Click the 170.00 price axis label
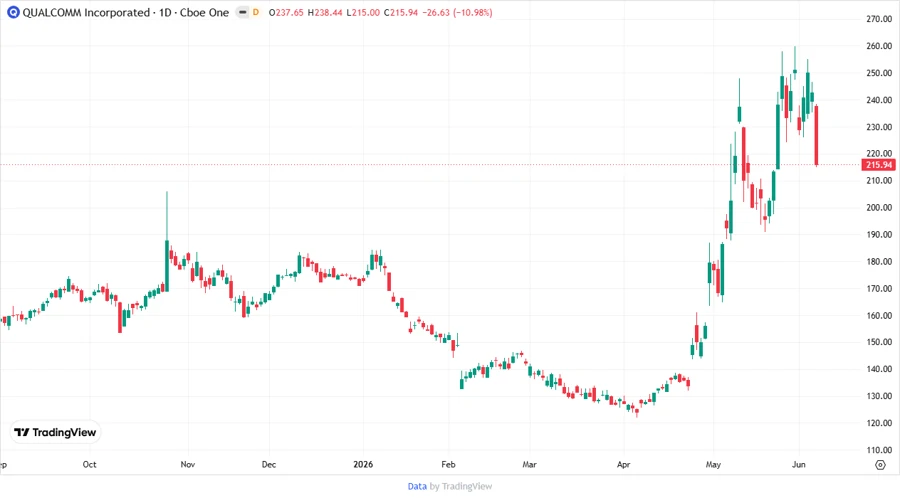900x498 pixels. tap(879, 289)
